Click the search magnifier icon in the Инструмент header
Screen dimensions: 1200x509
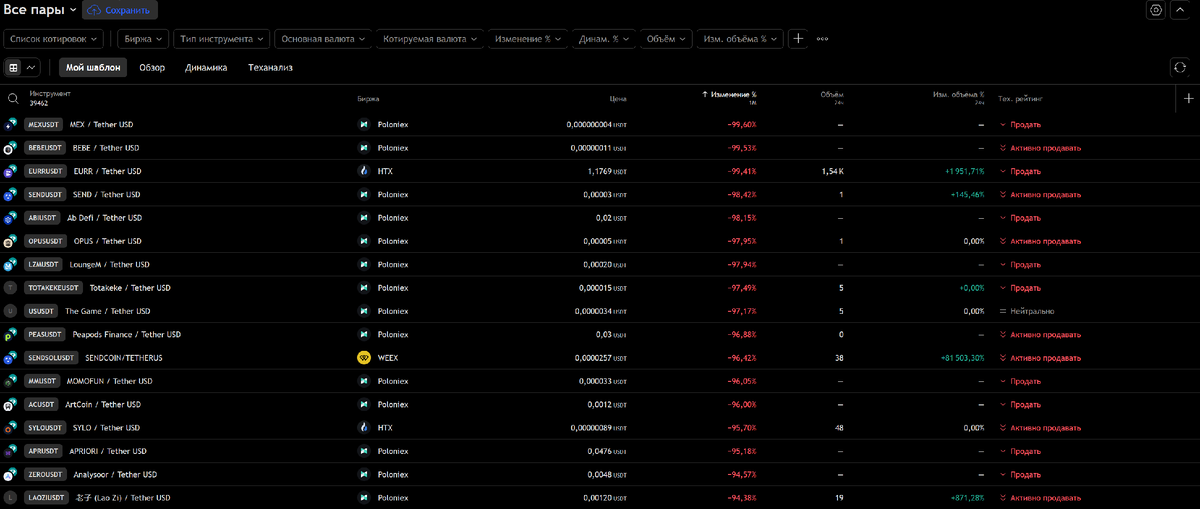[x=13, y=98]
